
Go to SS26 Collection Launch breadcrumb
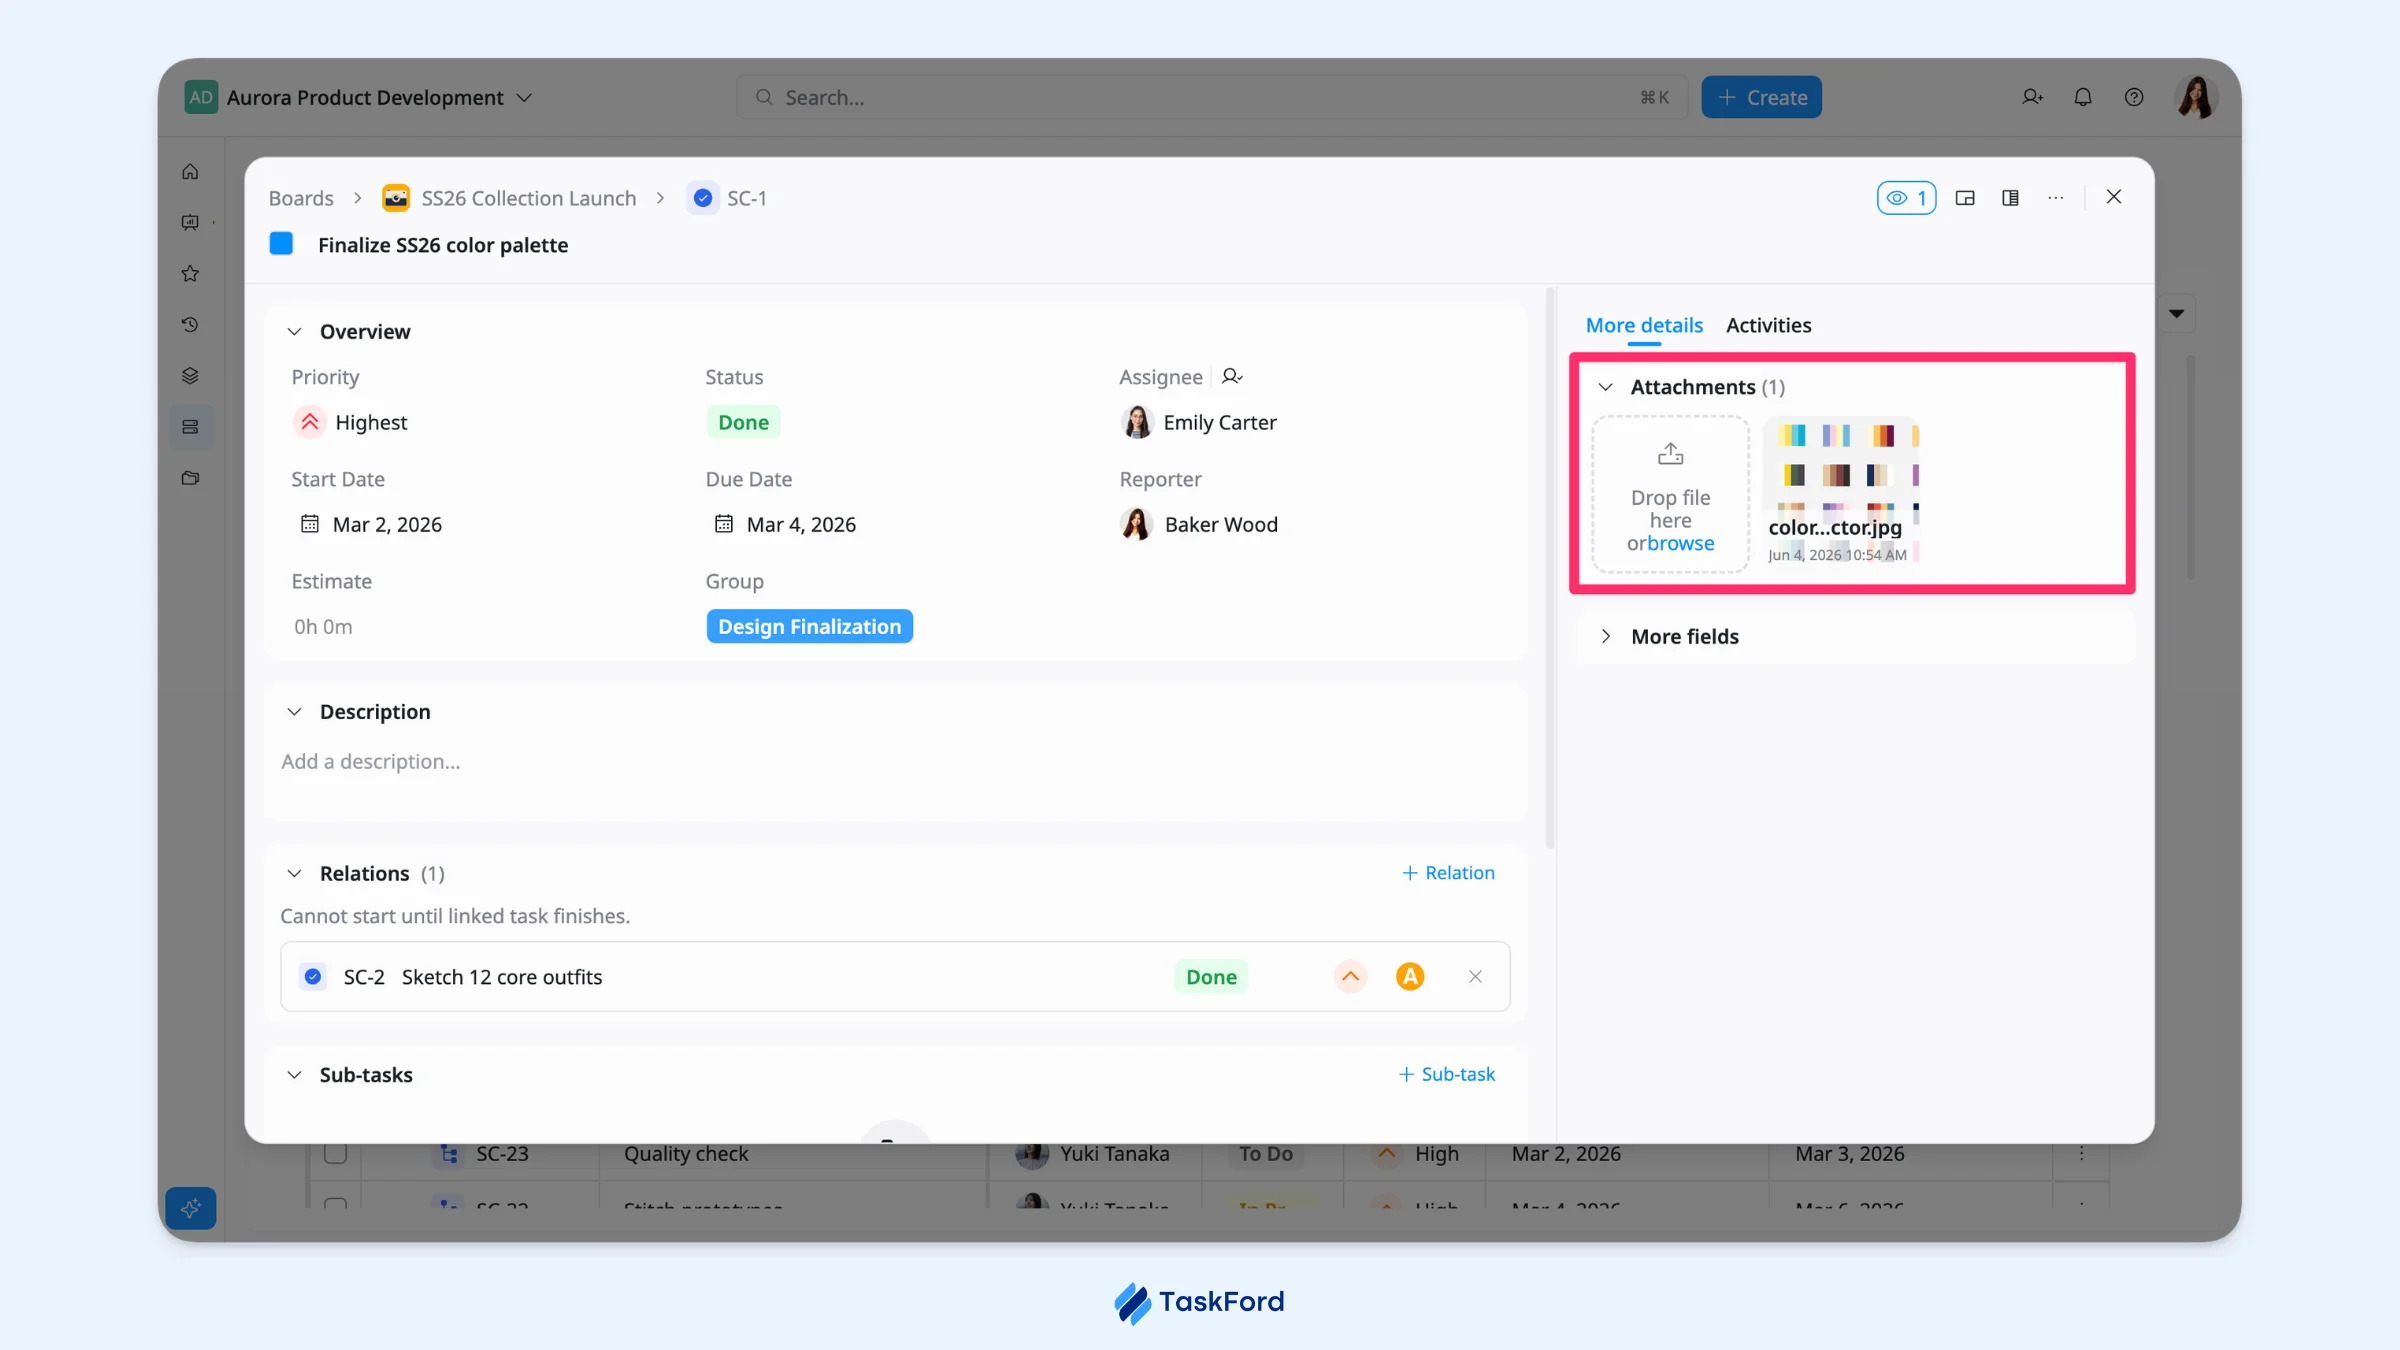(529, 198)
